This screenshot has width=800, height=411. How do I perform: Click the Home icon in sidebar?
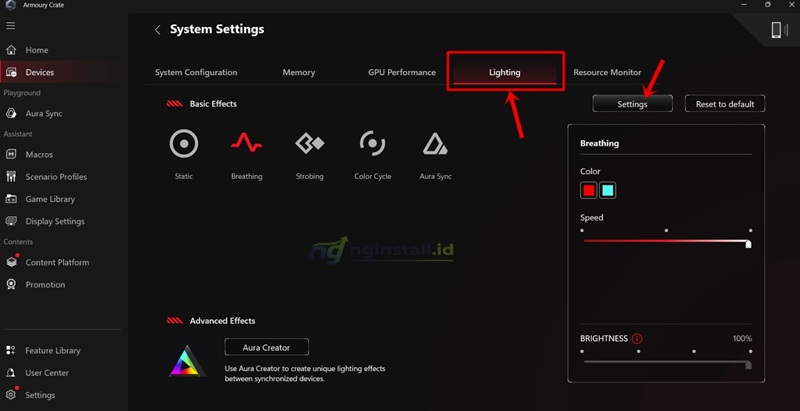pos(11,50)
